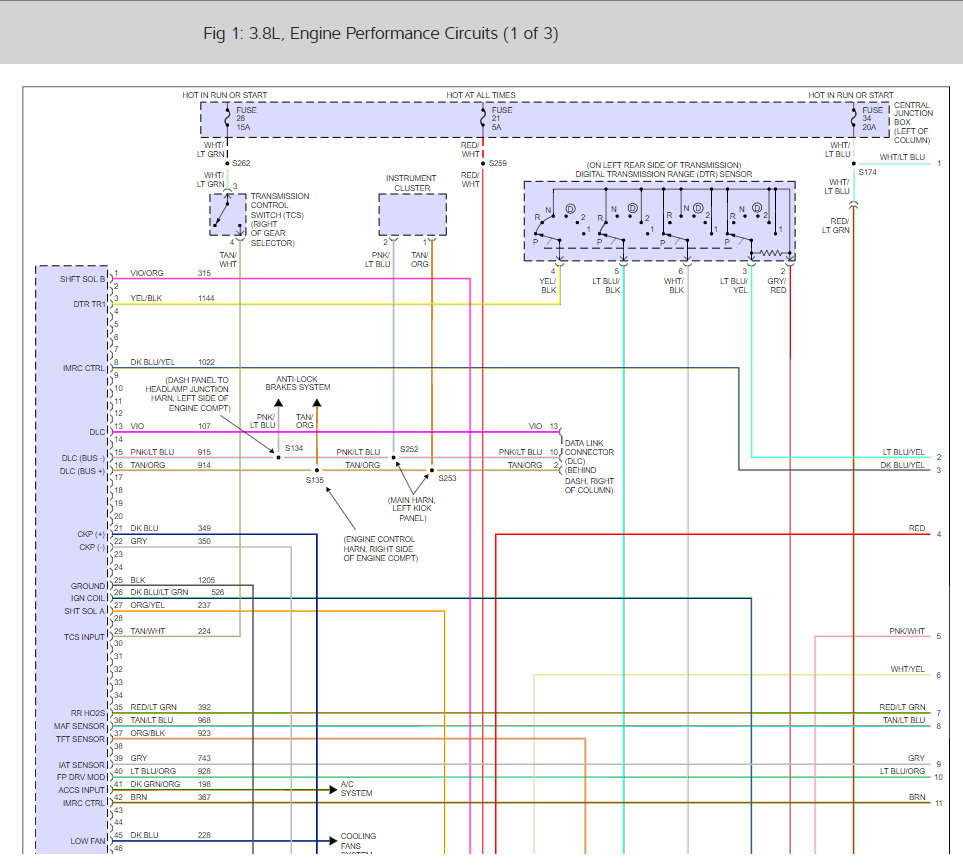The width and height of the screenshot is (963, 867).
Task: Click the Cooling Fans arrow
Action: click(334, 841)
